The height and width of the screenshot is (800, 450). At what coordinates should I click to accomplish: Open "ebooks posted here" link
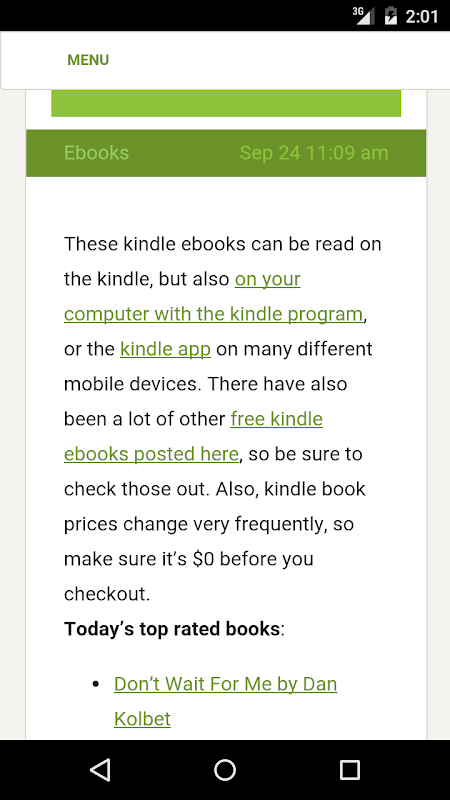(x=151, y=454)
